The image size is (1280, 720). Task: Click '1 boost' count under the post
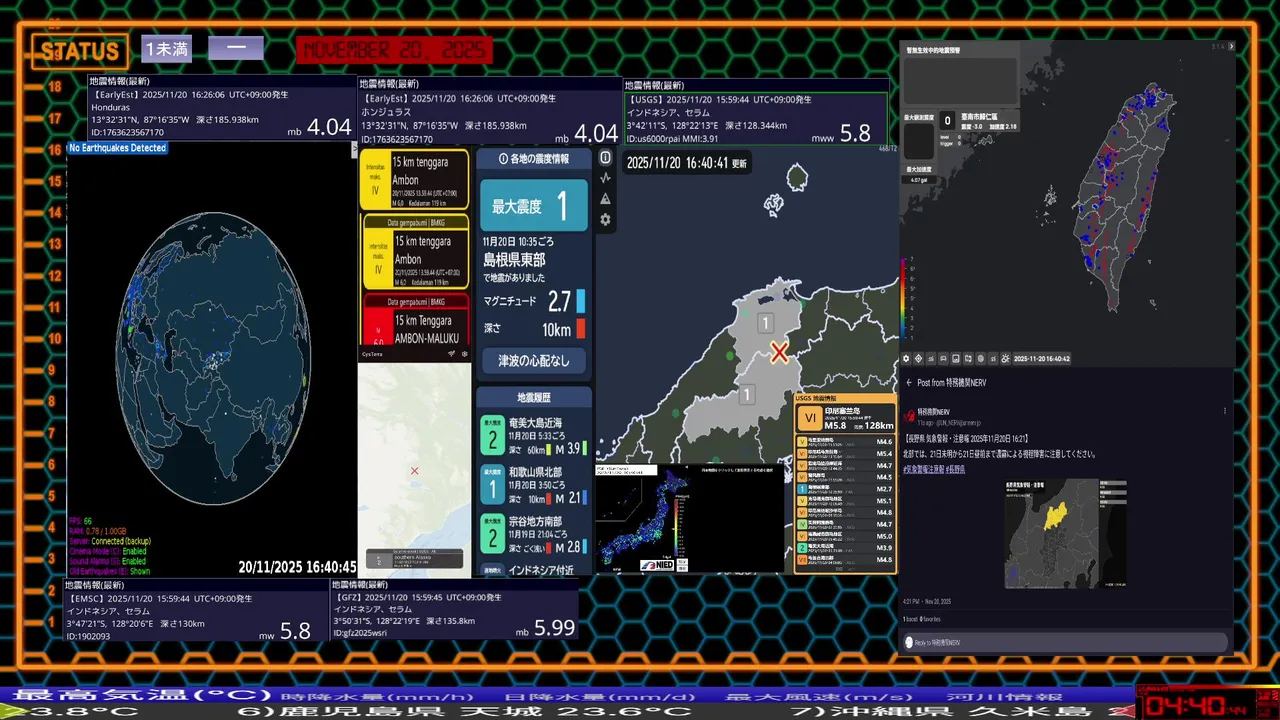coord(910,619)
